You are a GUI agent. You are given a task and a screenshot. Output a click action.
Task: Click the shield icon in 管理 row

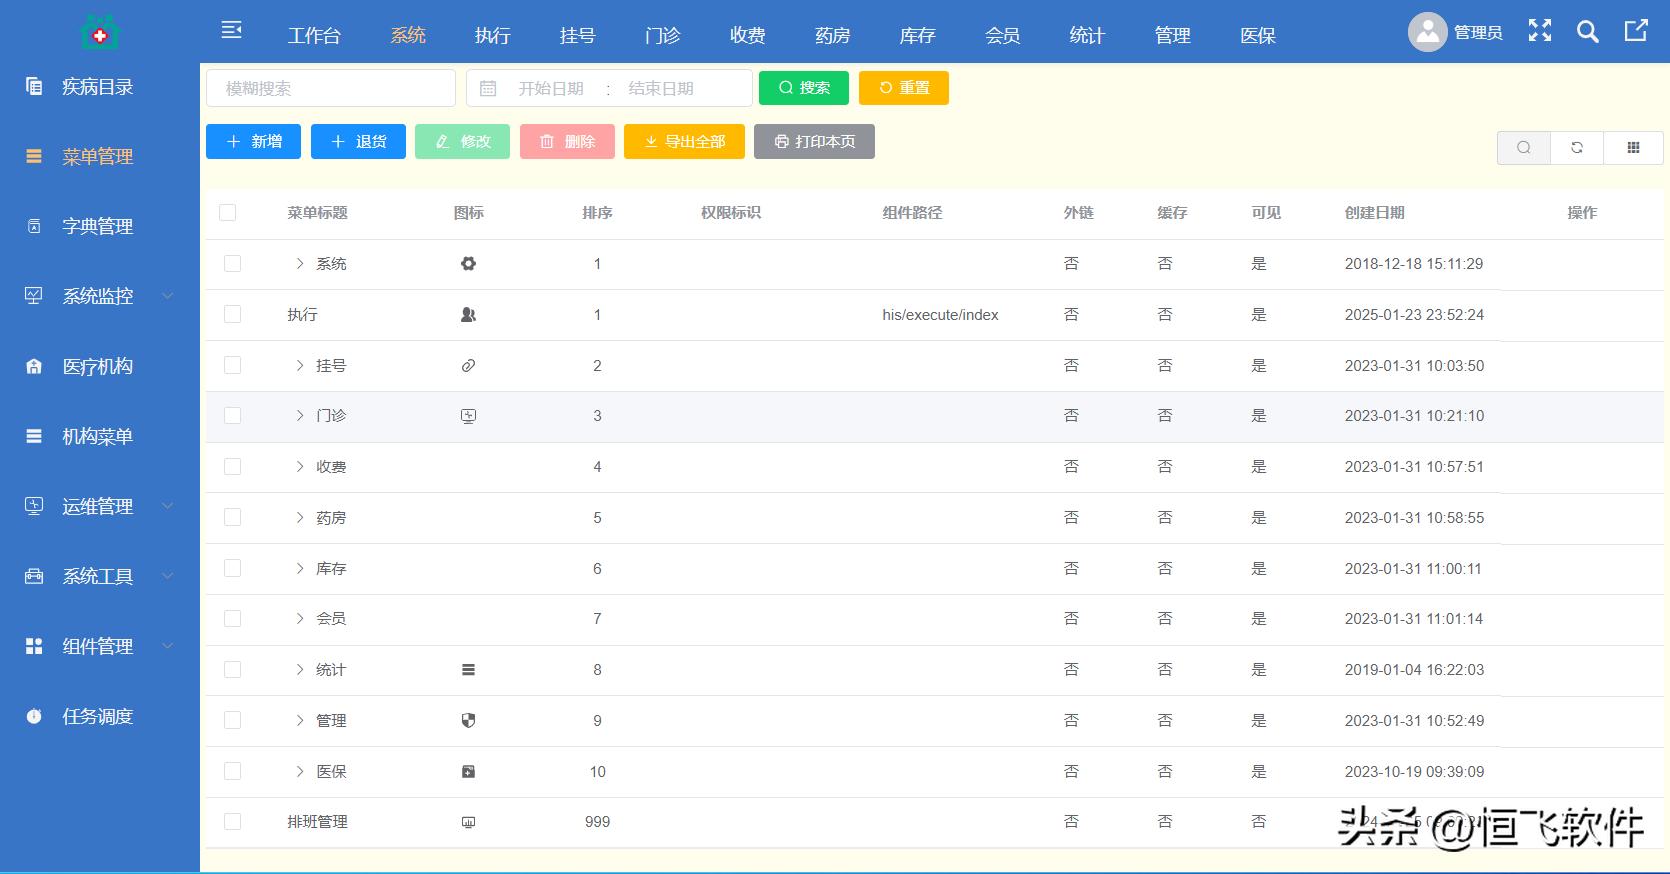(468, 721)
